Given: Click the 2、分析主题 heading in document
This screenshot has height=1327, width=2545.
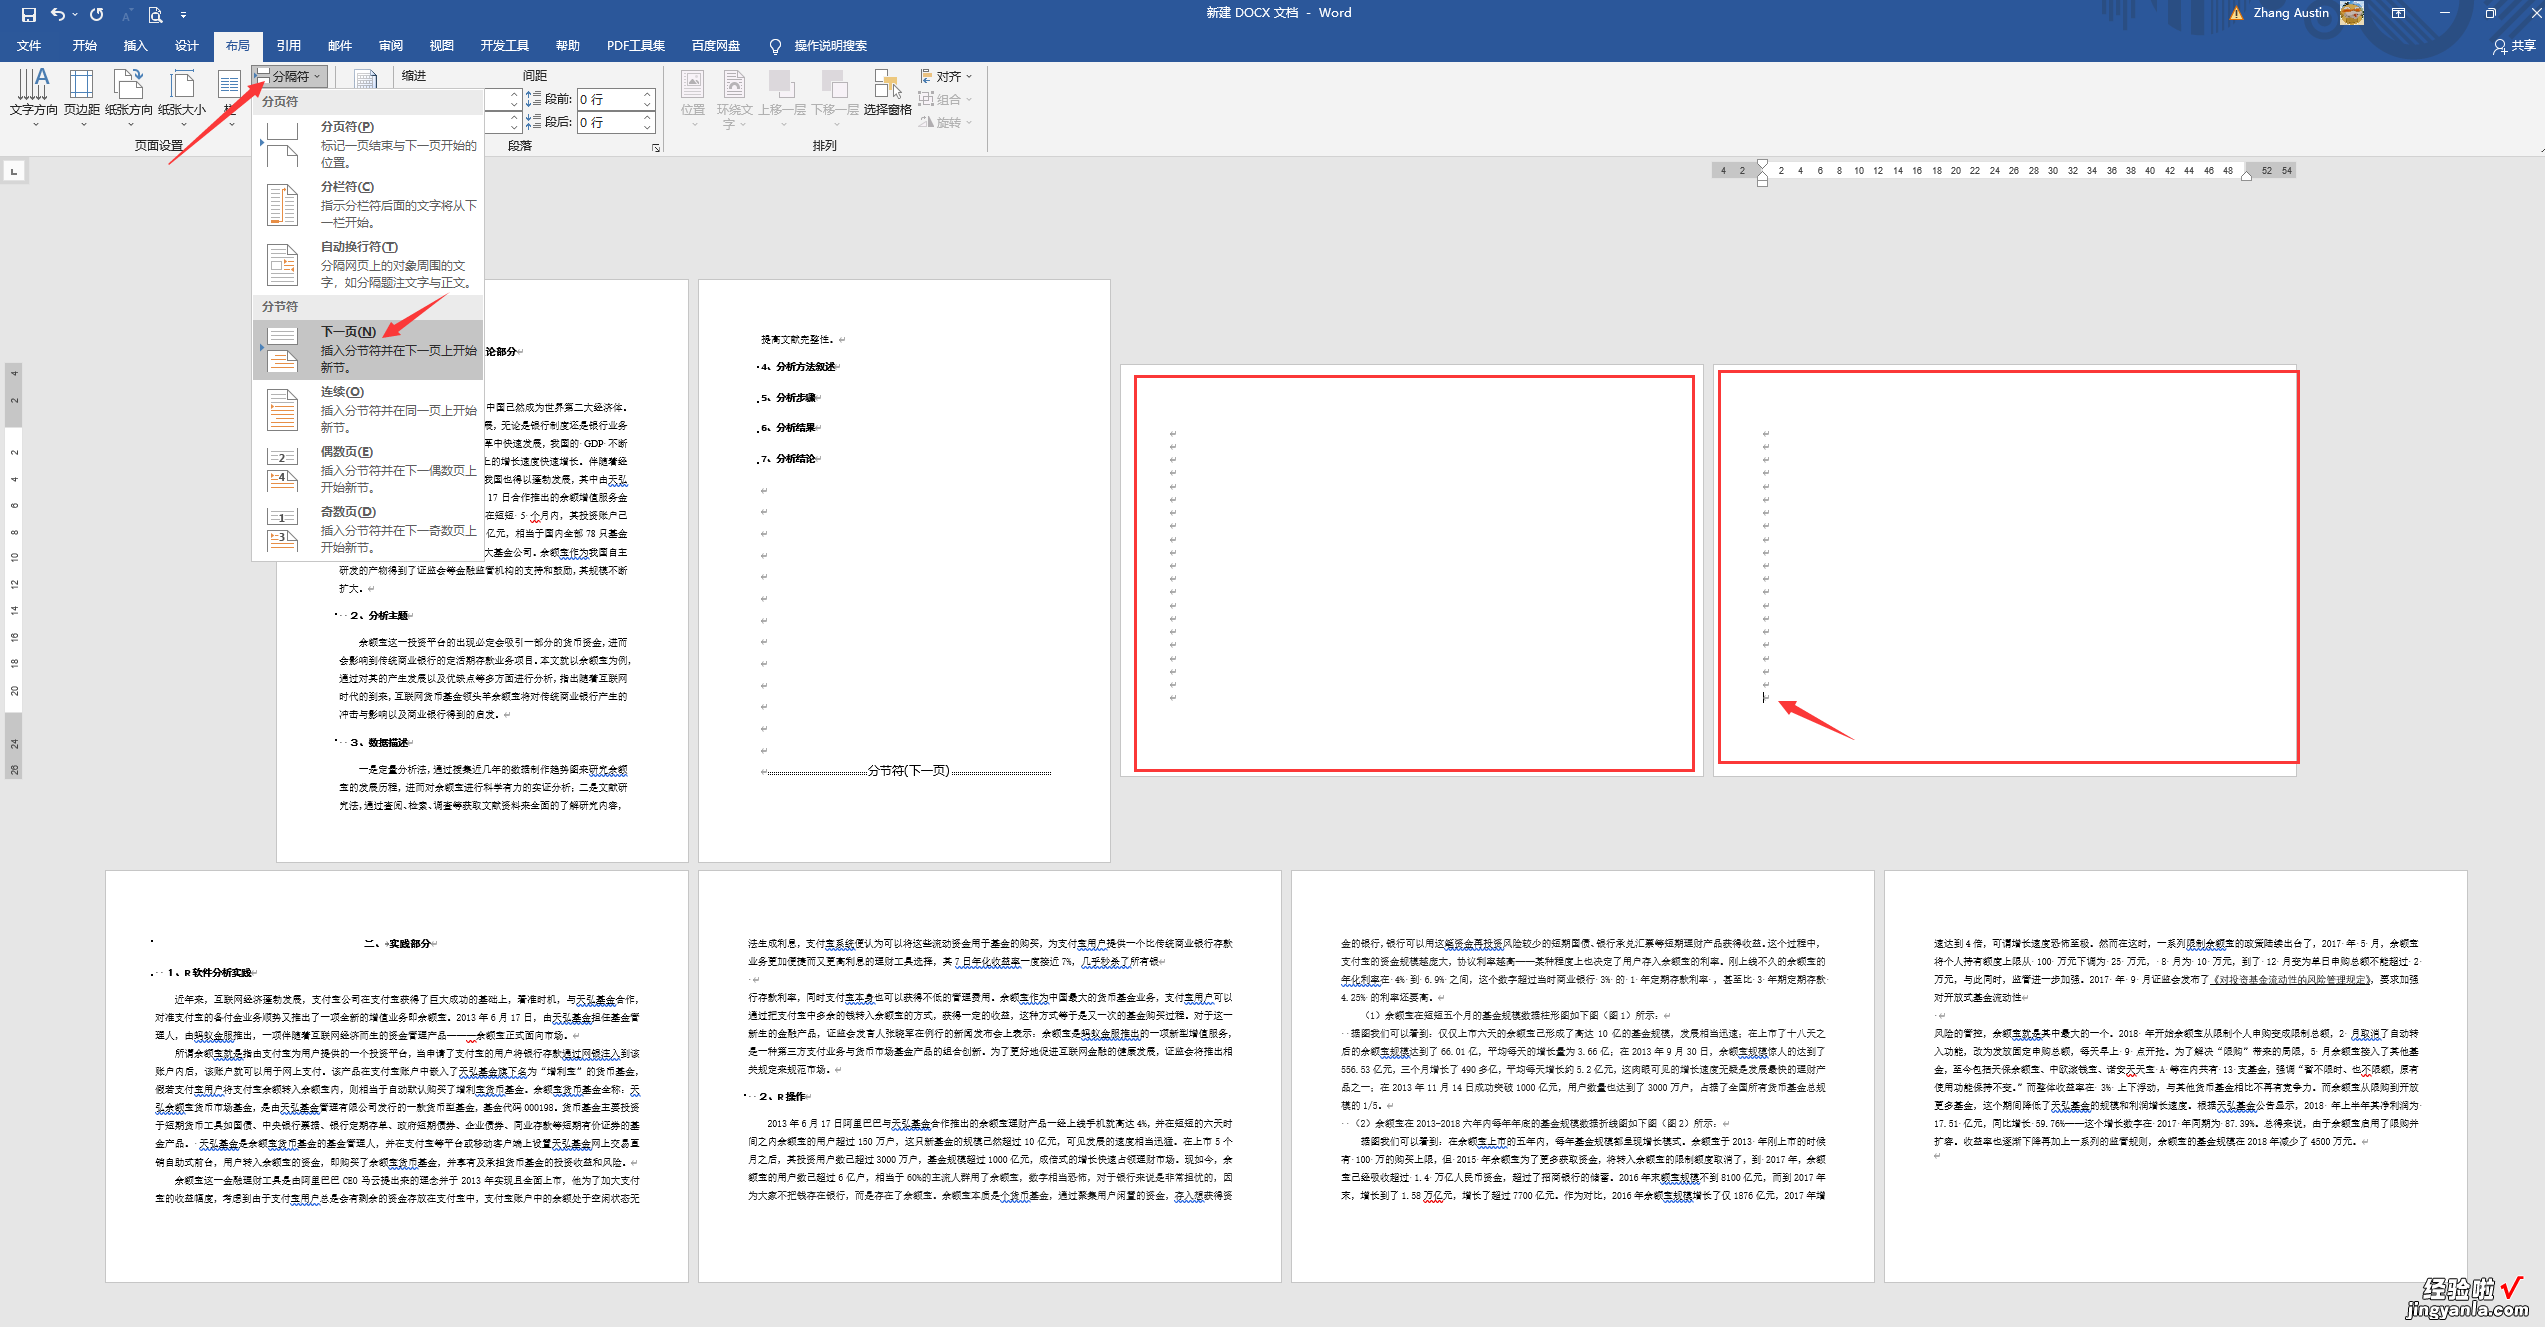Looking at the screenshot, I should pyautogui.click(x=379, y=615).
